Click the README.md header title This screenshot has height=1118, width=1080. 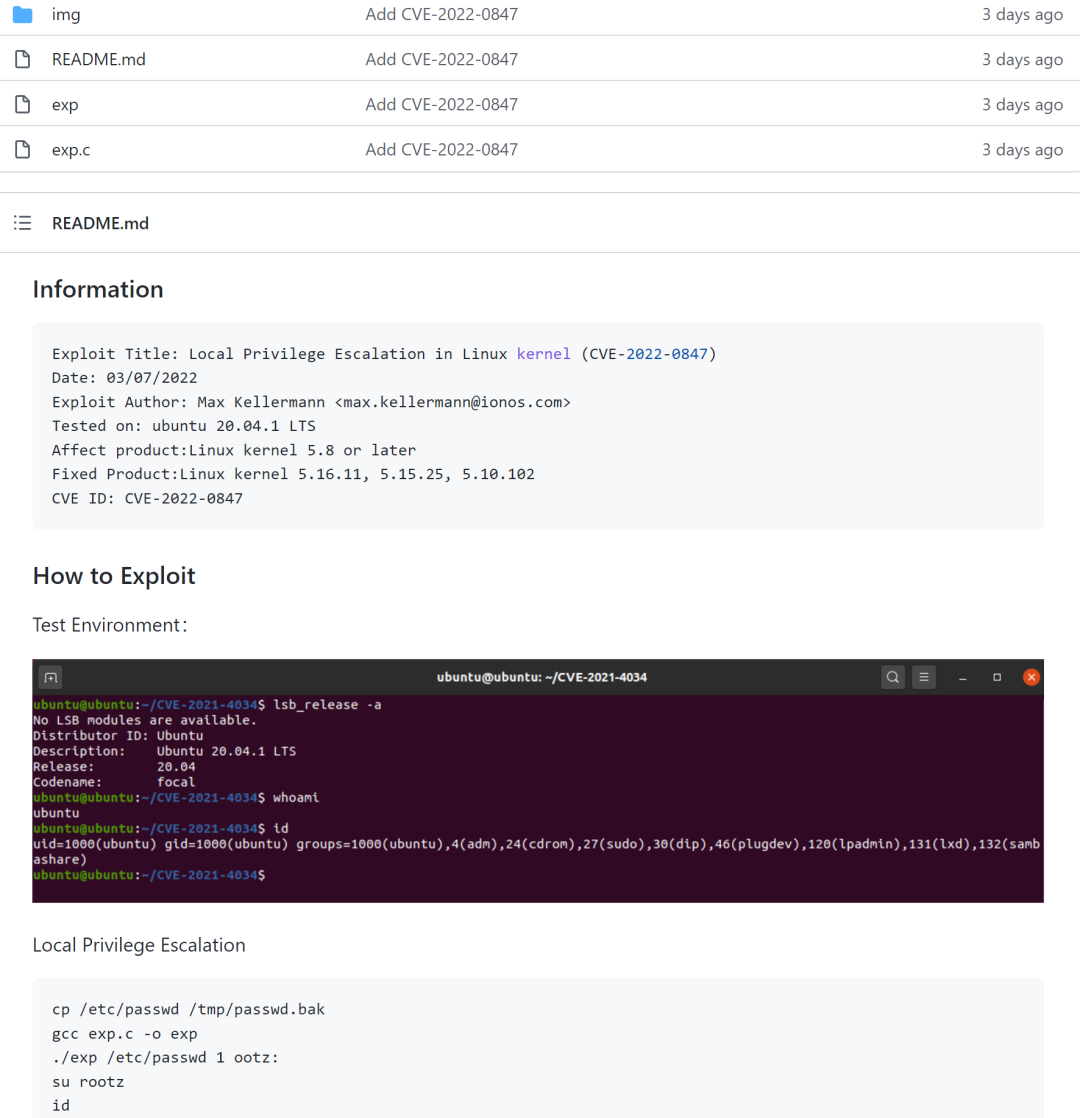(101, 223)
